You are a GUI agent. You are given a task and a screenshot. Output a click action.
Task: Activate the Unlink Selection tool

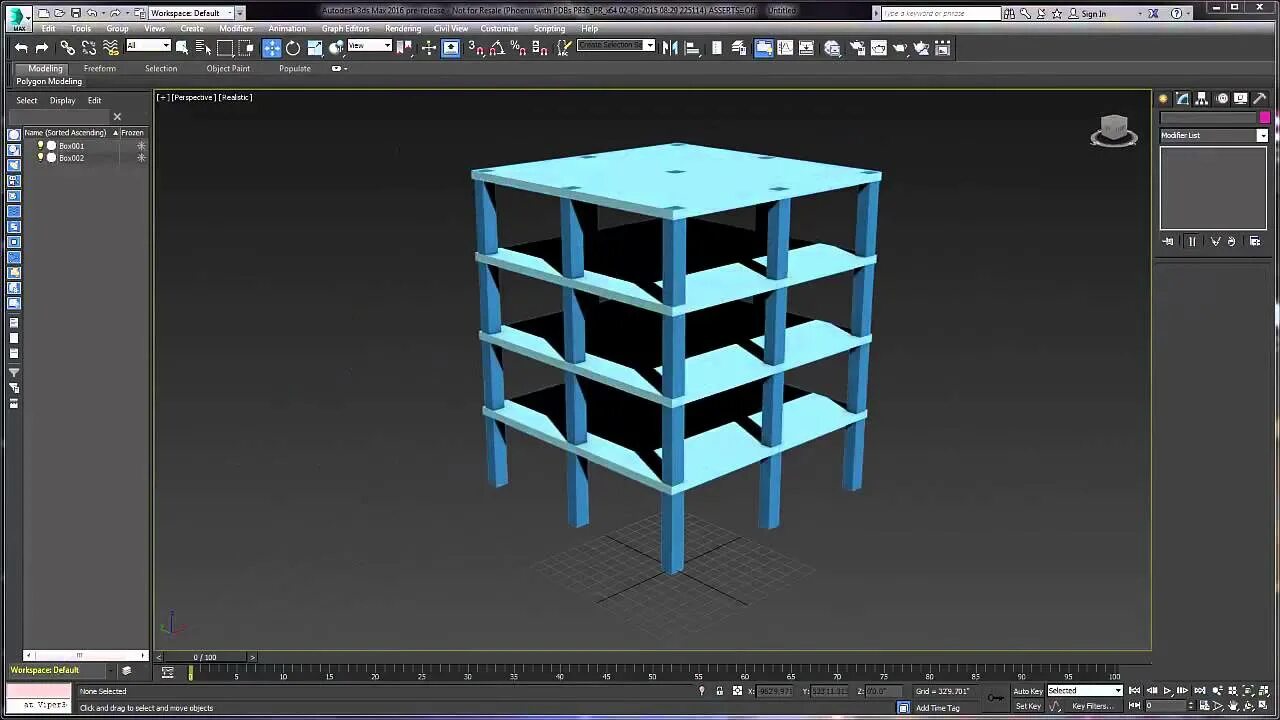coord(89,48)
